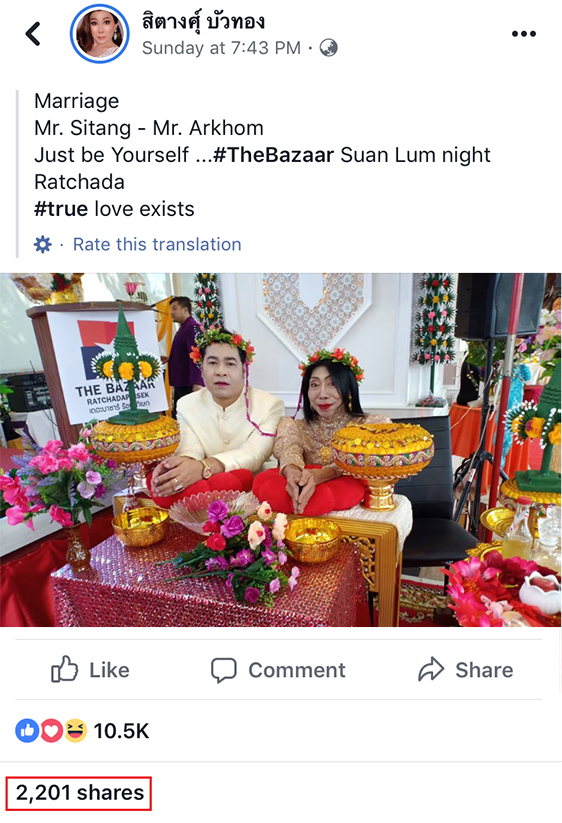Click the blue Like reaction icon
The image size is (562, 823).
pyautogui.click(x=27, y=731)
